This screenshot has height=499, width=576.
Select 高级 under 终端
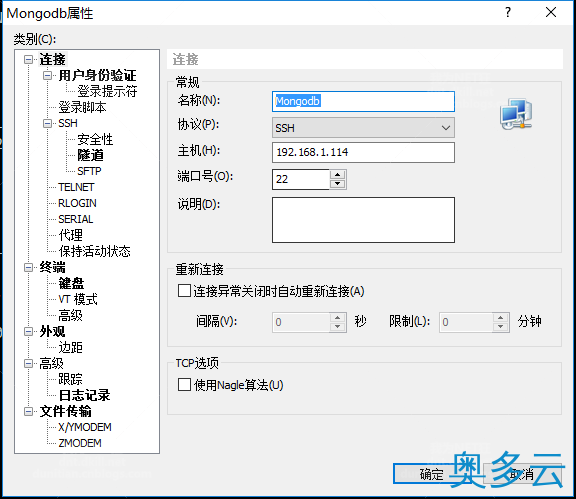[71, 315]
